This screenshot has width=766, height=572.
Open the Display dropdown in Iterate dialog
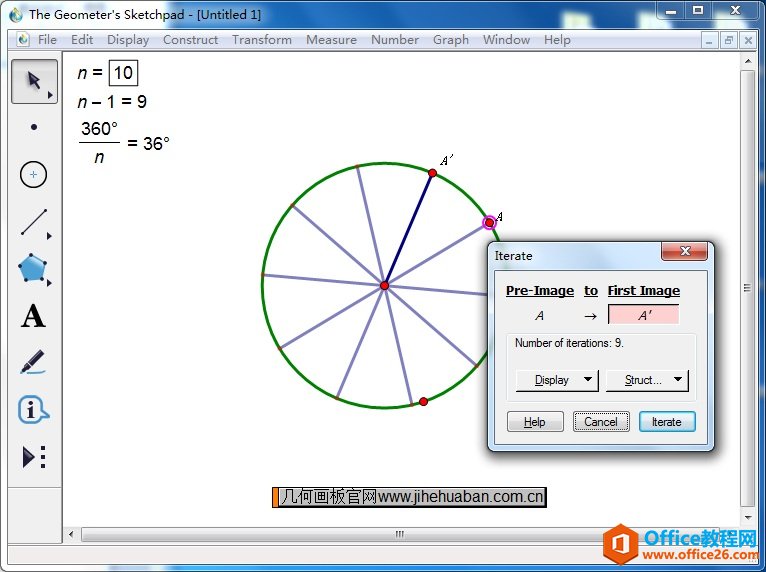coord(557,380)
